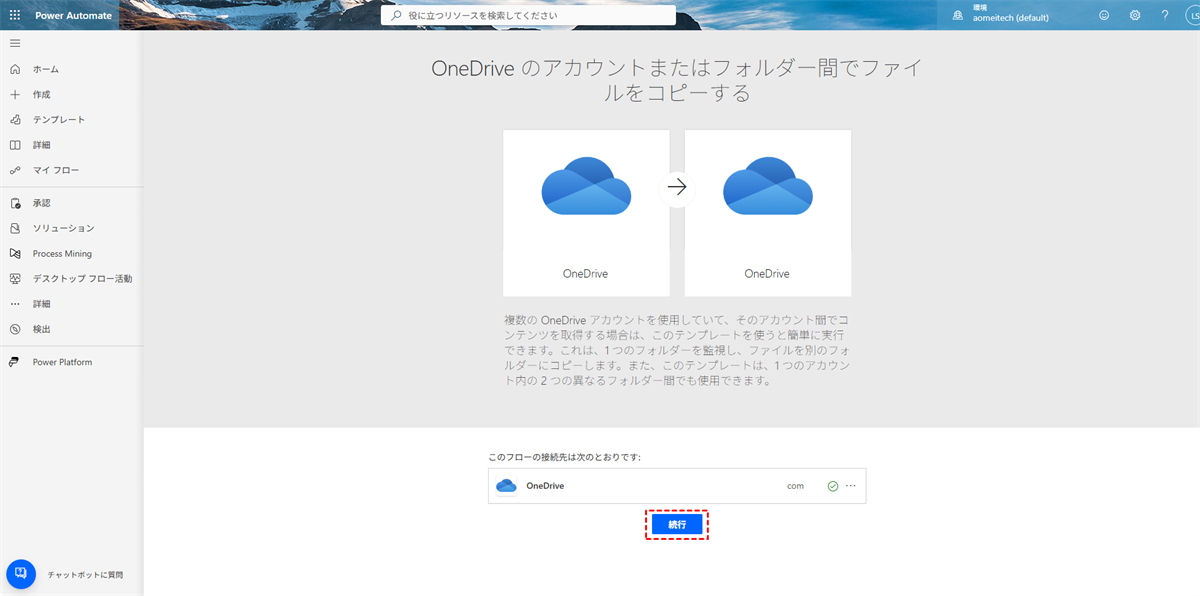Click the このフローの接続先は次のとおりです heading
The image size is (1200, 596).
click(564, 457)
